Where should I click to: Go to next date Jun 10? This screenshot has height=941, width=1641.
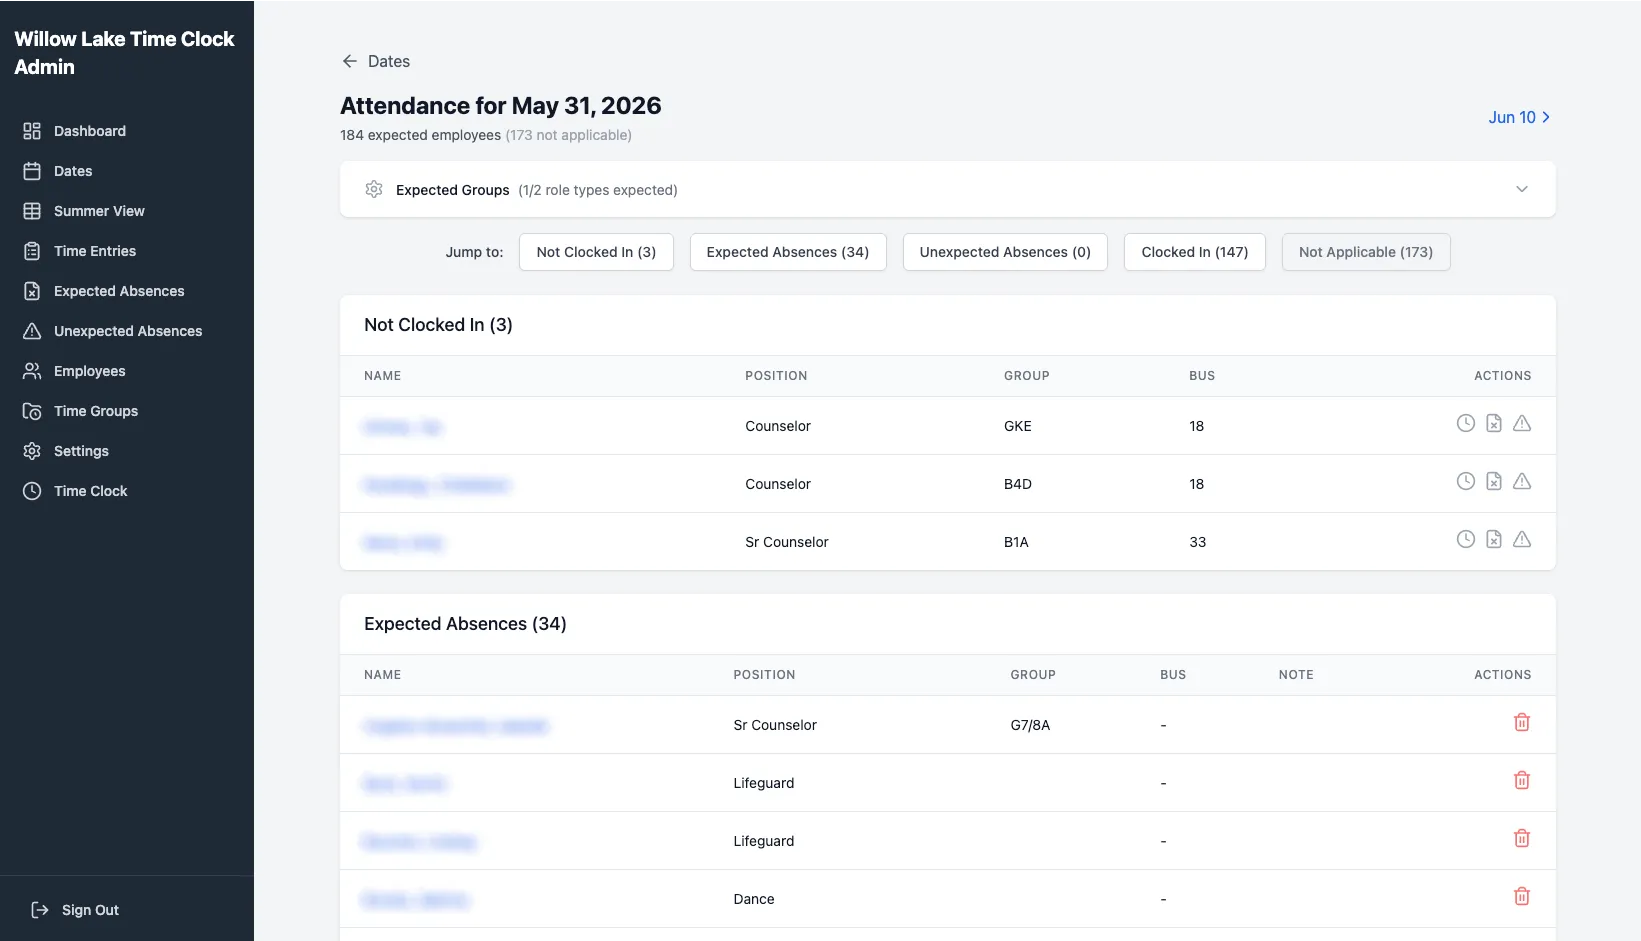point(1519,117)
